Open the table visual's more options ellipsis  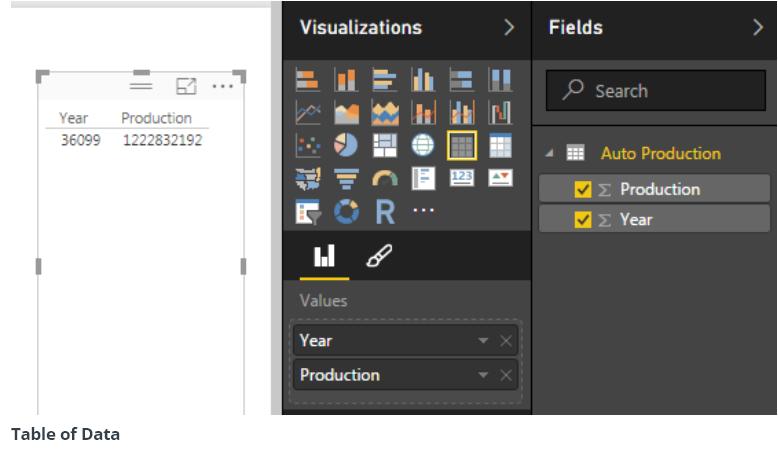[222, 87]
